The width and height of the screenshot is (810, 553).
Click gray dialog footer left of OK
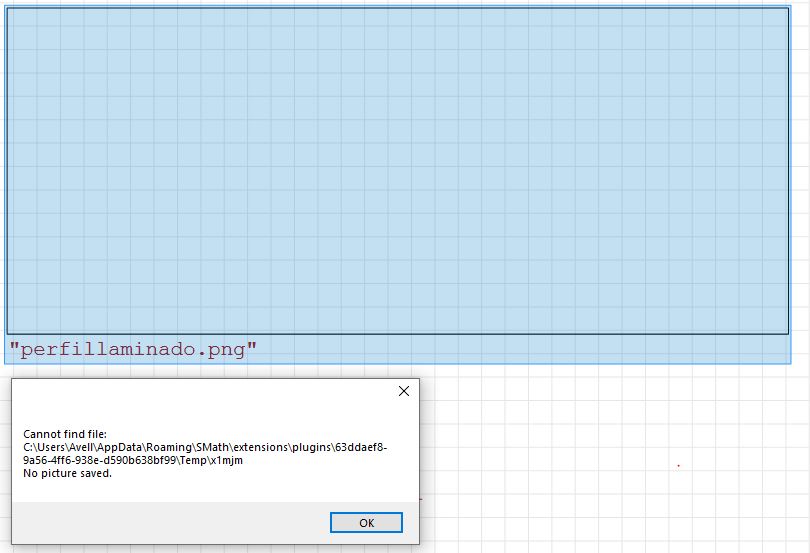pos(170,523)
